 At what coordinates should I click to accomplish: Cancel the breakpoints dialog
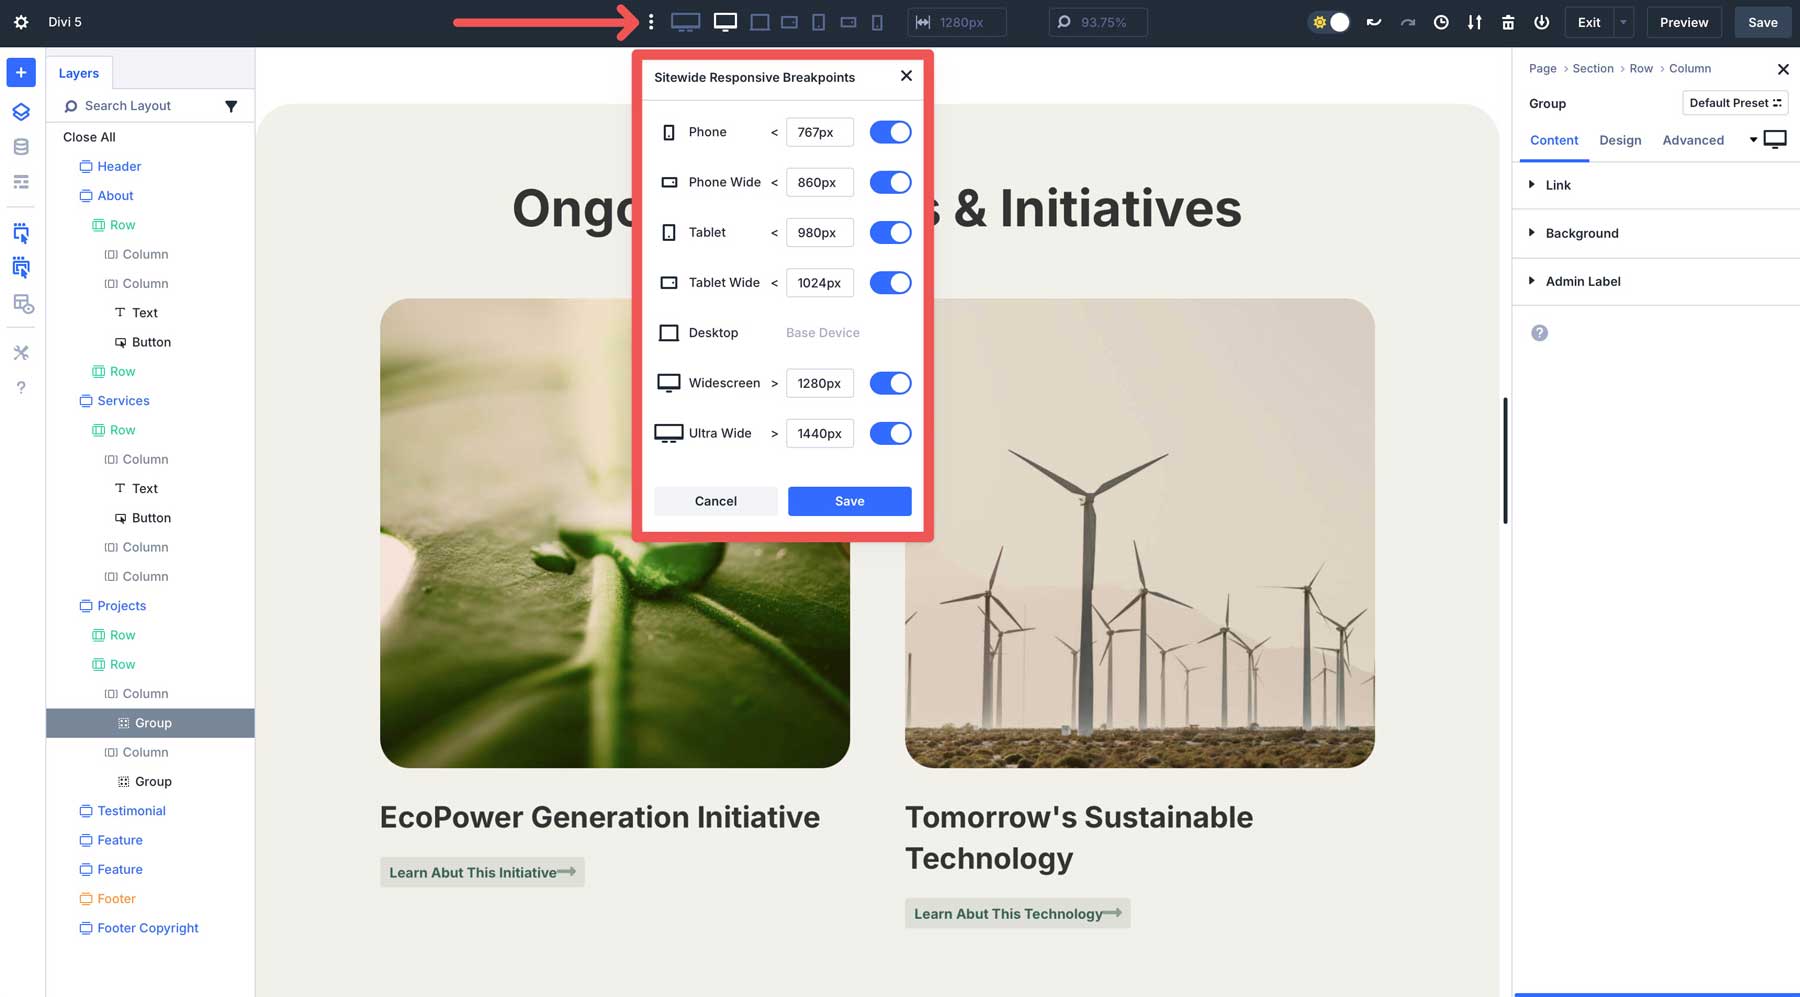pyautogui.click(x=716, y=501)
